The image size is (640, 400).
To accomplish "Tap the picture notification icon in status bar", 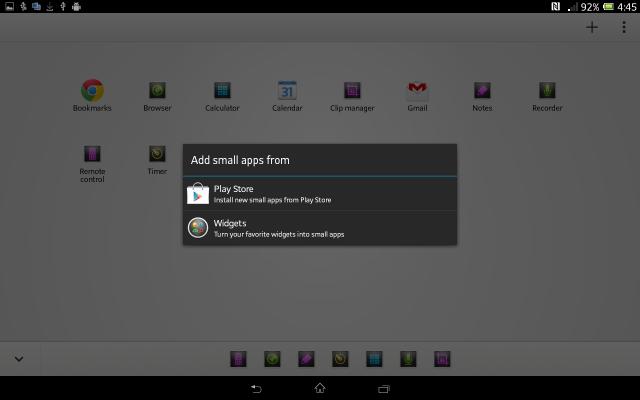I will pos(9,6).
